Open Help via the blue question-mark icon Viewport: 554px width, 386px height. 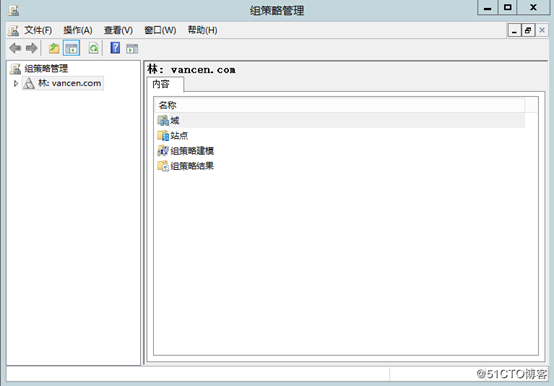115,48
